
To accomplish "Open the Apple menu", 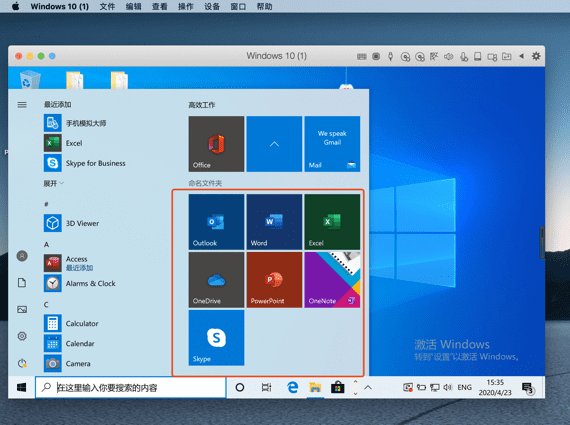I will pyautogui.click(x=15, y=7).
